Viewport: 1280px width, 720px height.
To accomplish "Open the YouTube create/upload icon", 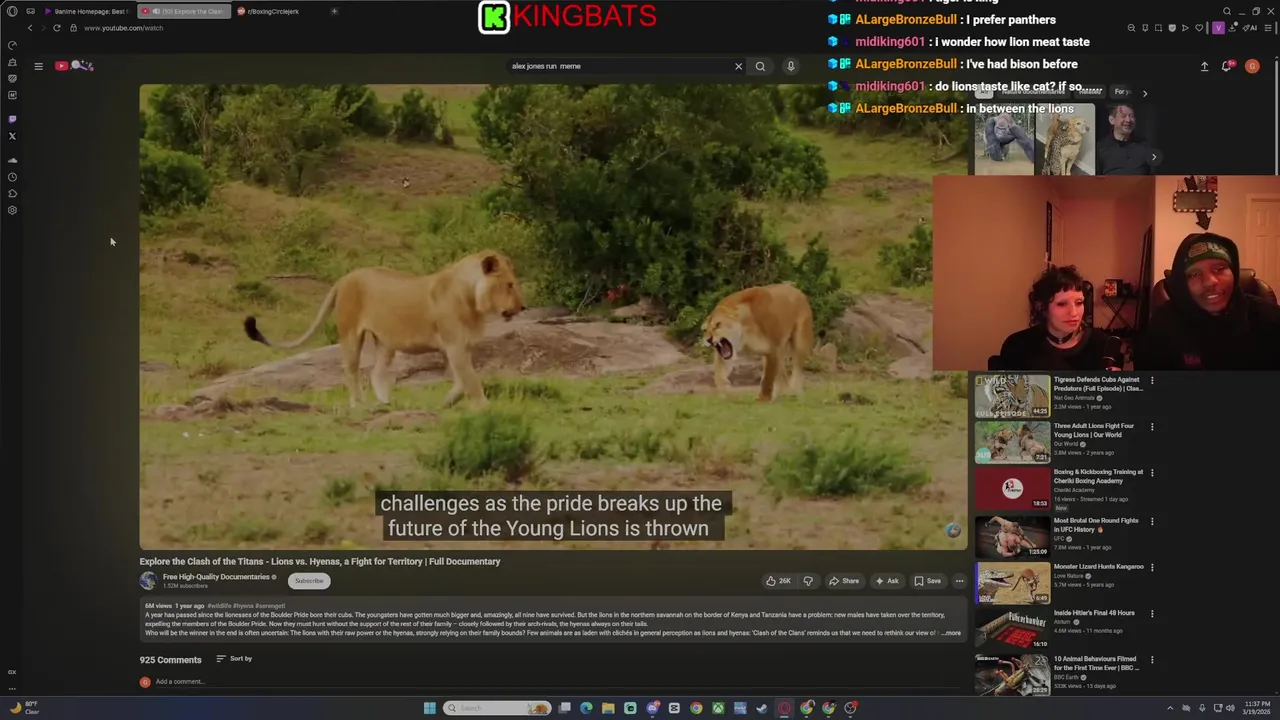I will [x=1204, y=66].
